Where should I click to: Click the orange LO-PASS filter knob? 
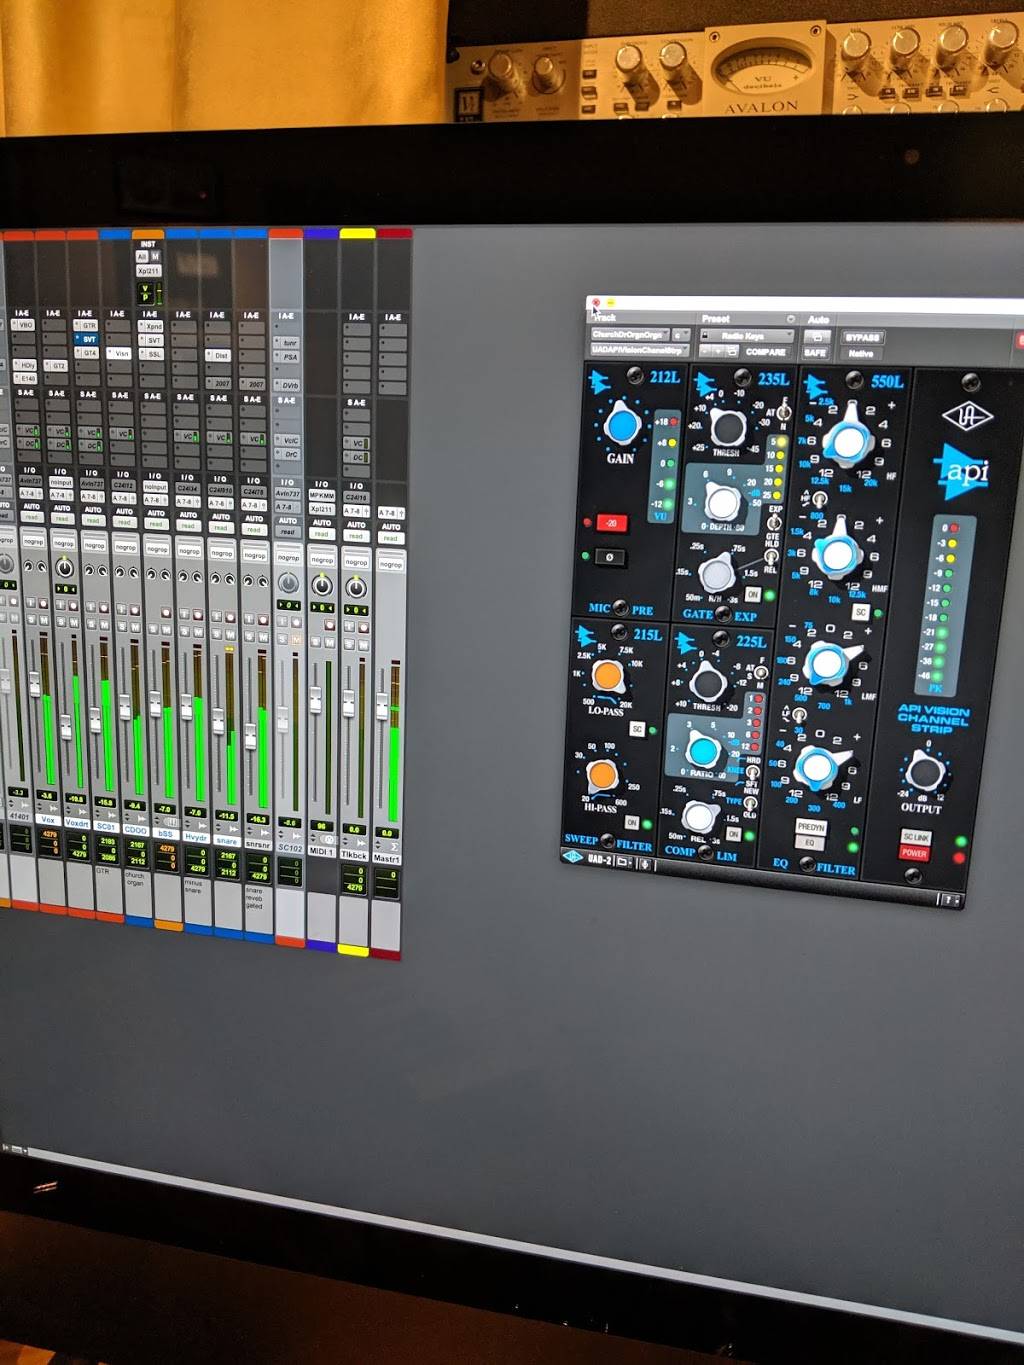tap(607, 677)
